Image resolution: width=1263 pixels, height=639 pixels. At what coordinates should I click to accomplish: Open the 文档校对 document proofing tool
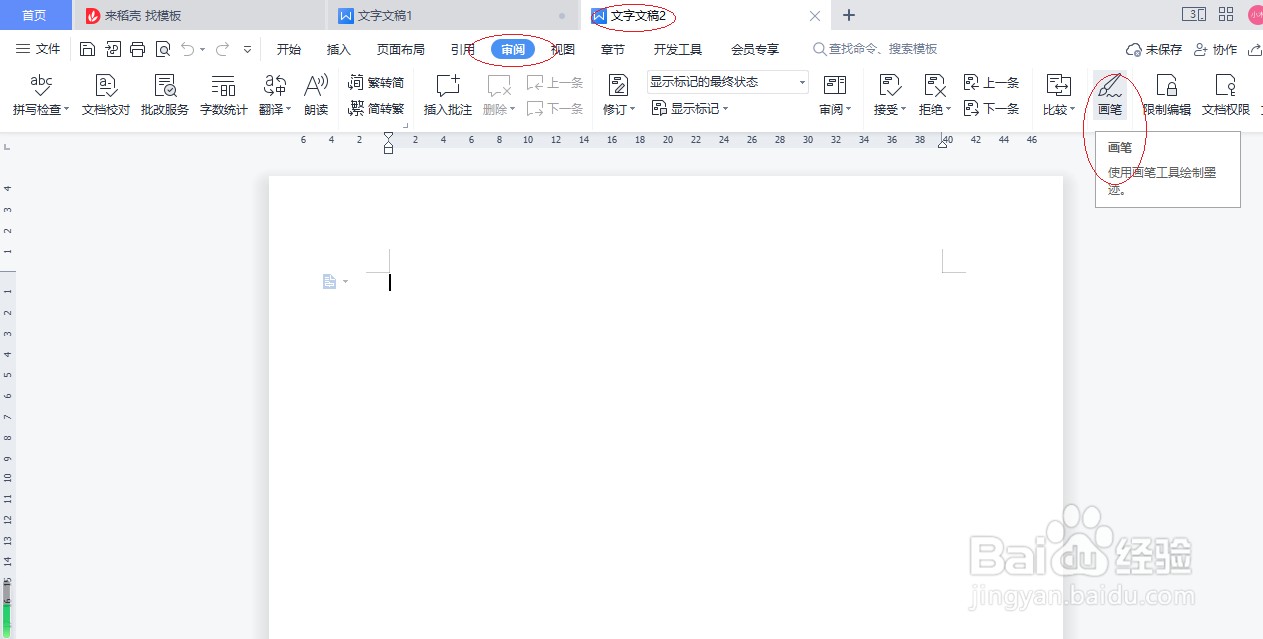click(x=106, y=95)
